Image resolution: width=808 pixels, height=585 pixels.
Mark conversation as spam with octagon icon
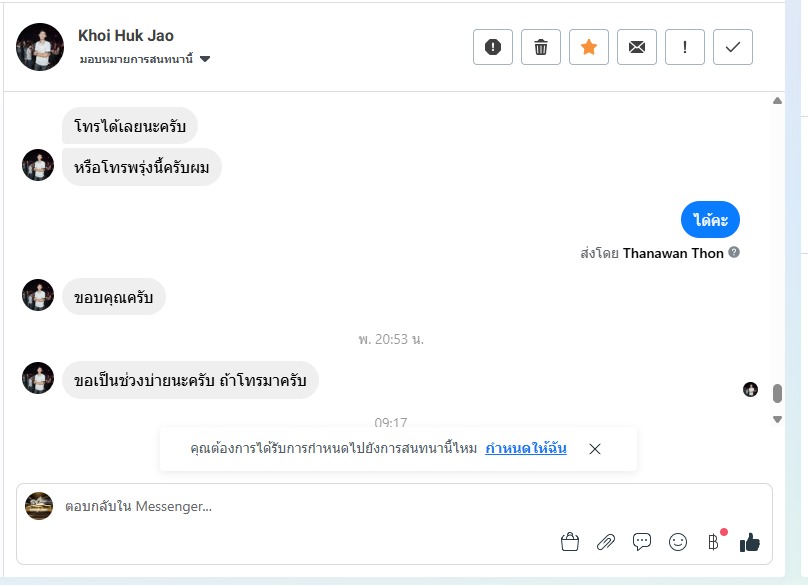click(x=492, y=47)
